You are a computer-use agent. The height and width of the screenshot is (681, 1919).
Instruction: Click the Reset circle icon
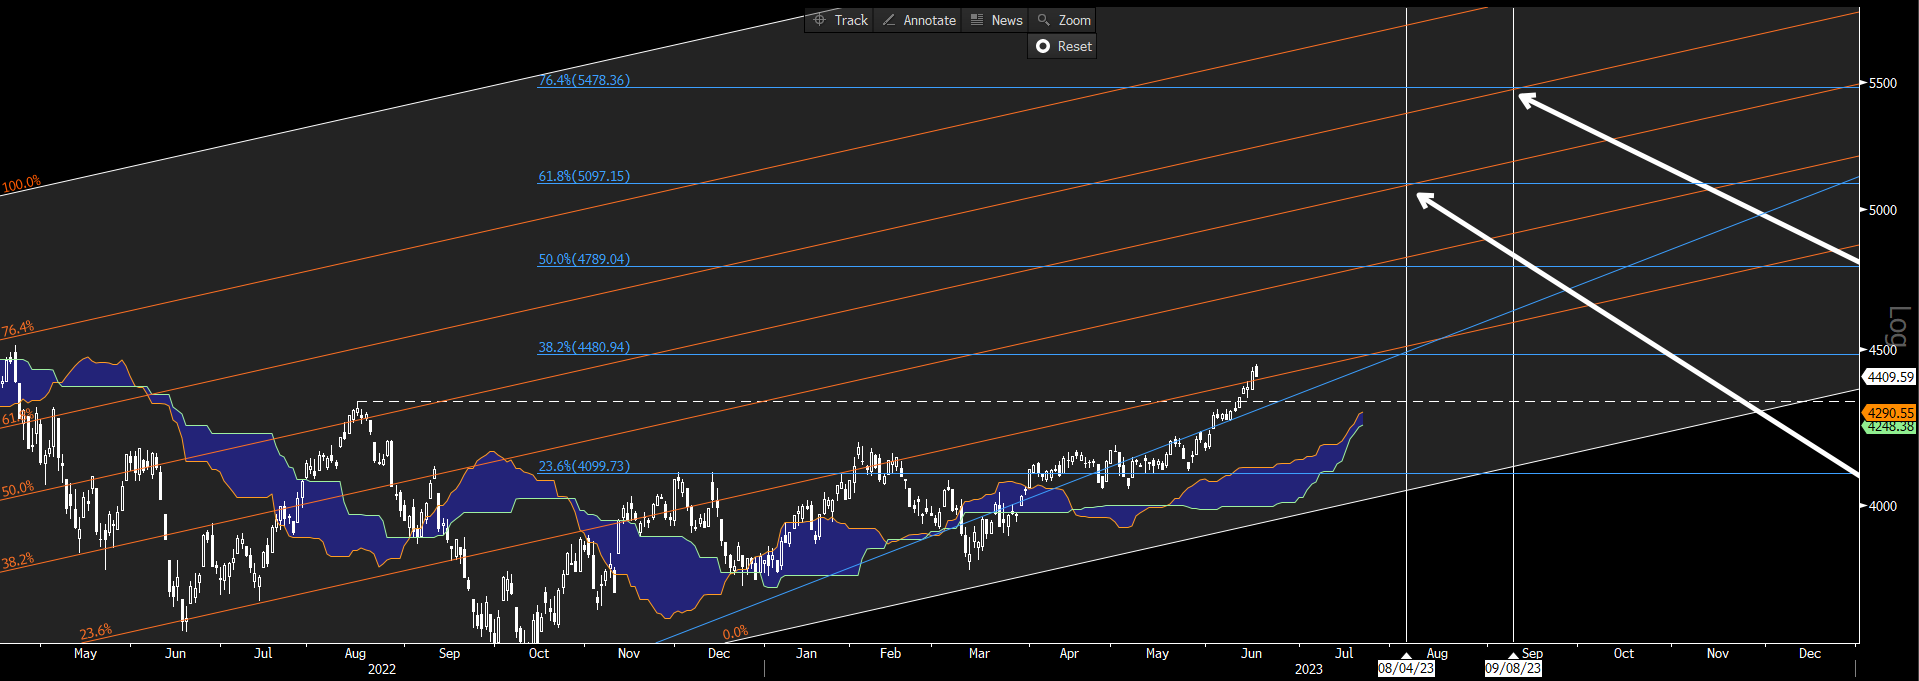[1043, 46]
